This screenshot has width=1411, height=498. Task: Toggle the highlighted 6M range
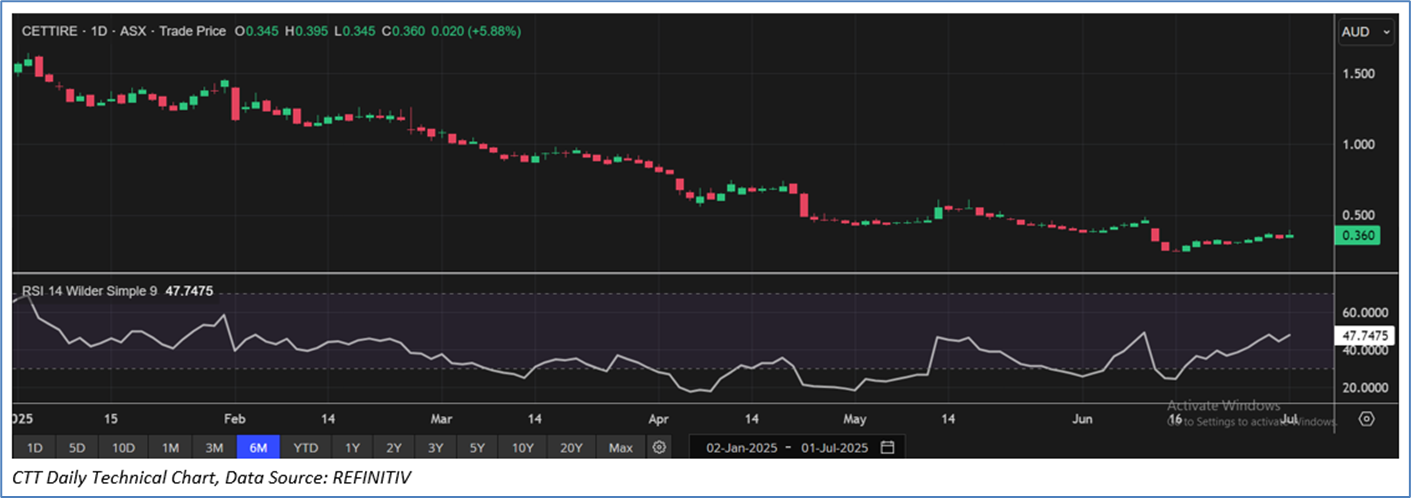pyautogui.click(x=258, y=447)
